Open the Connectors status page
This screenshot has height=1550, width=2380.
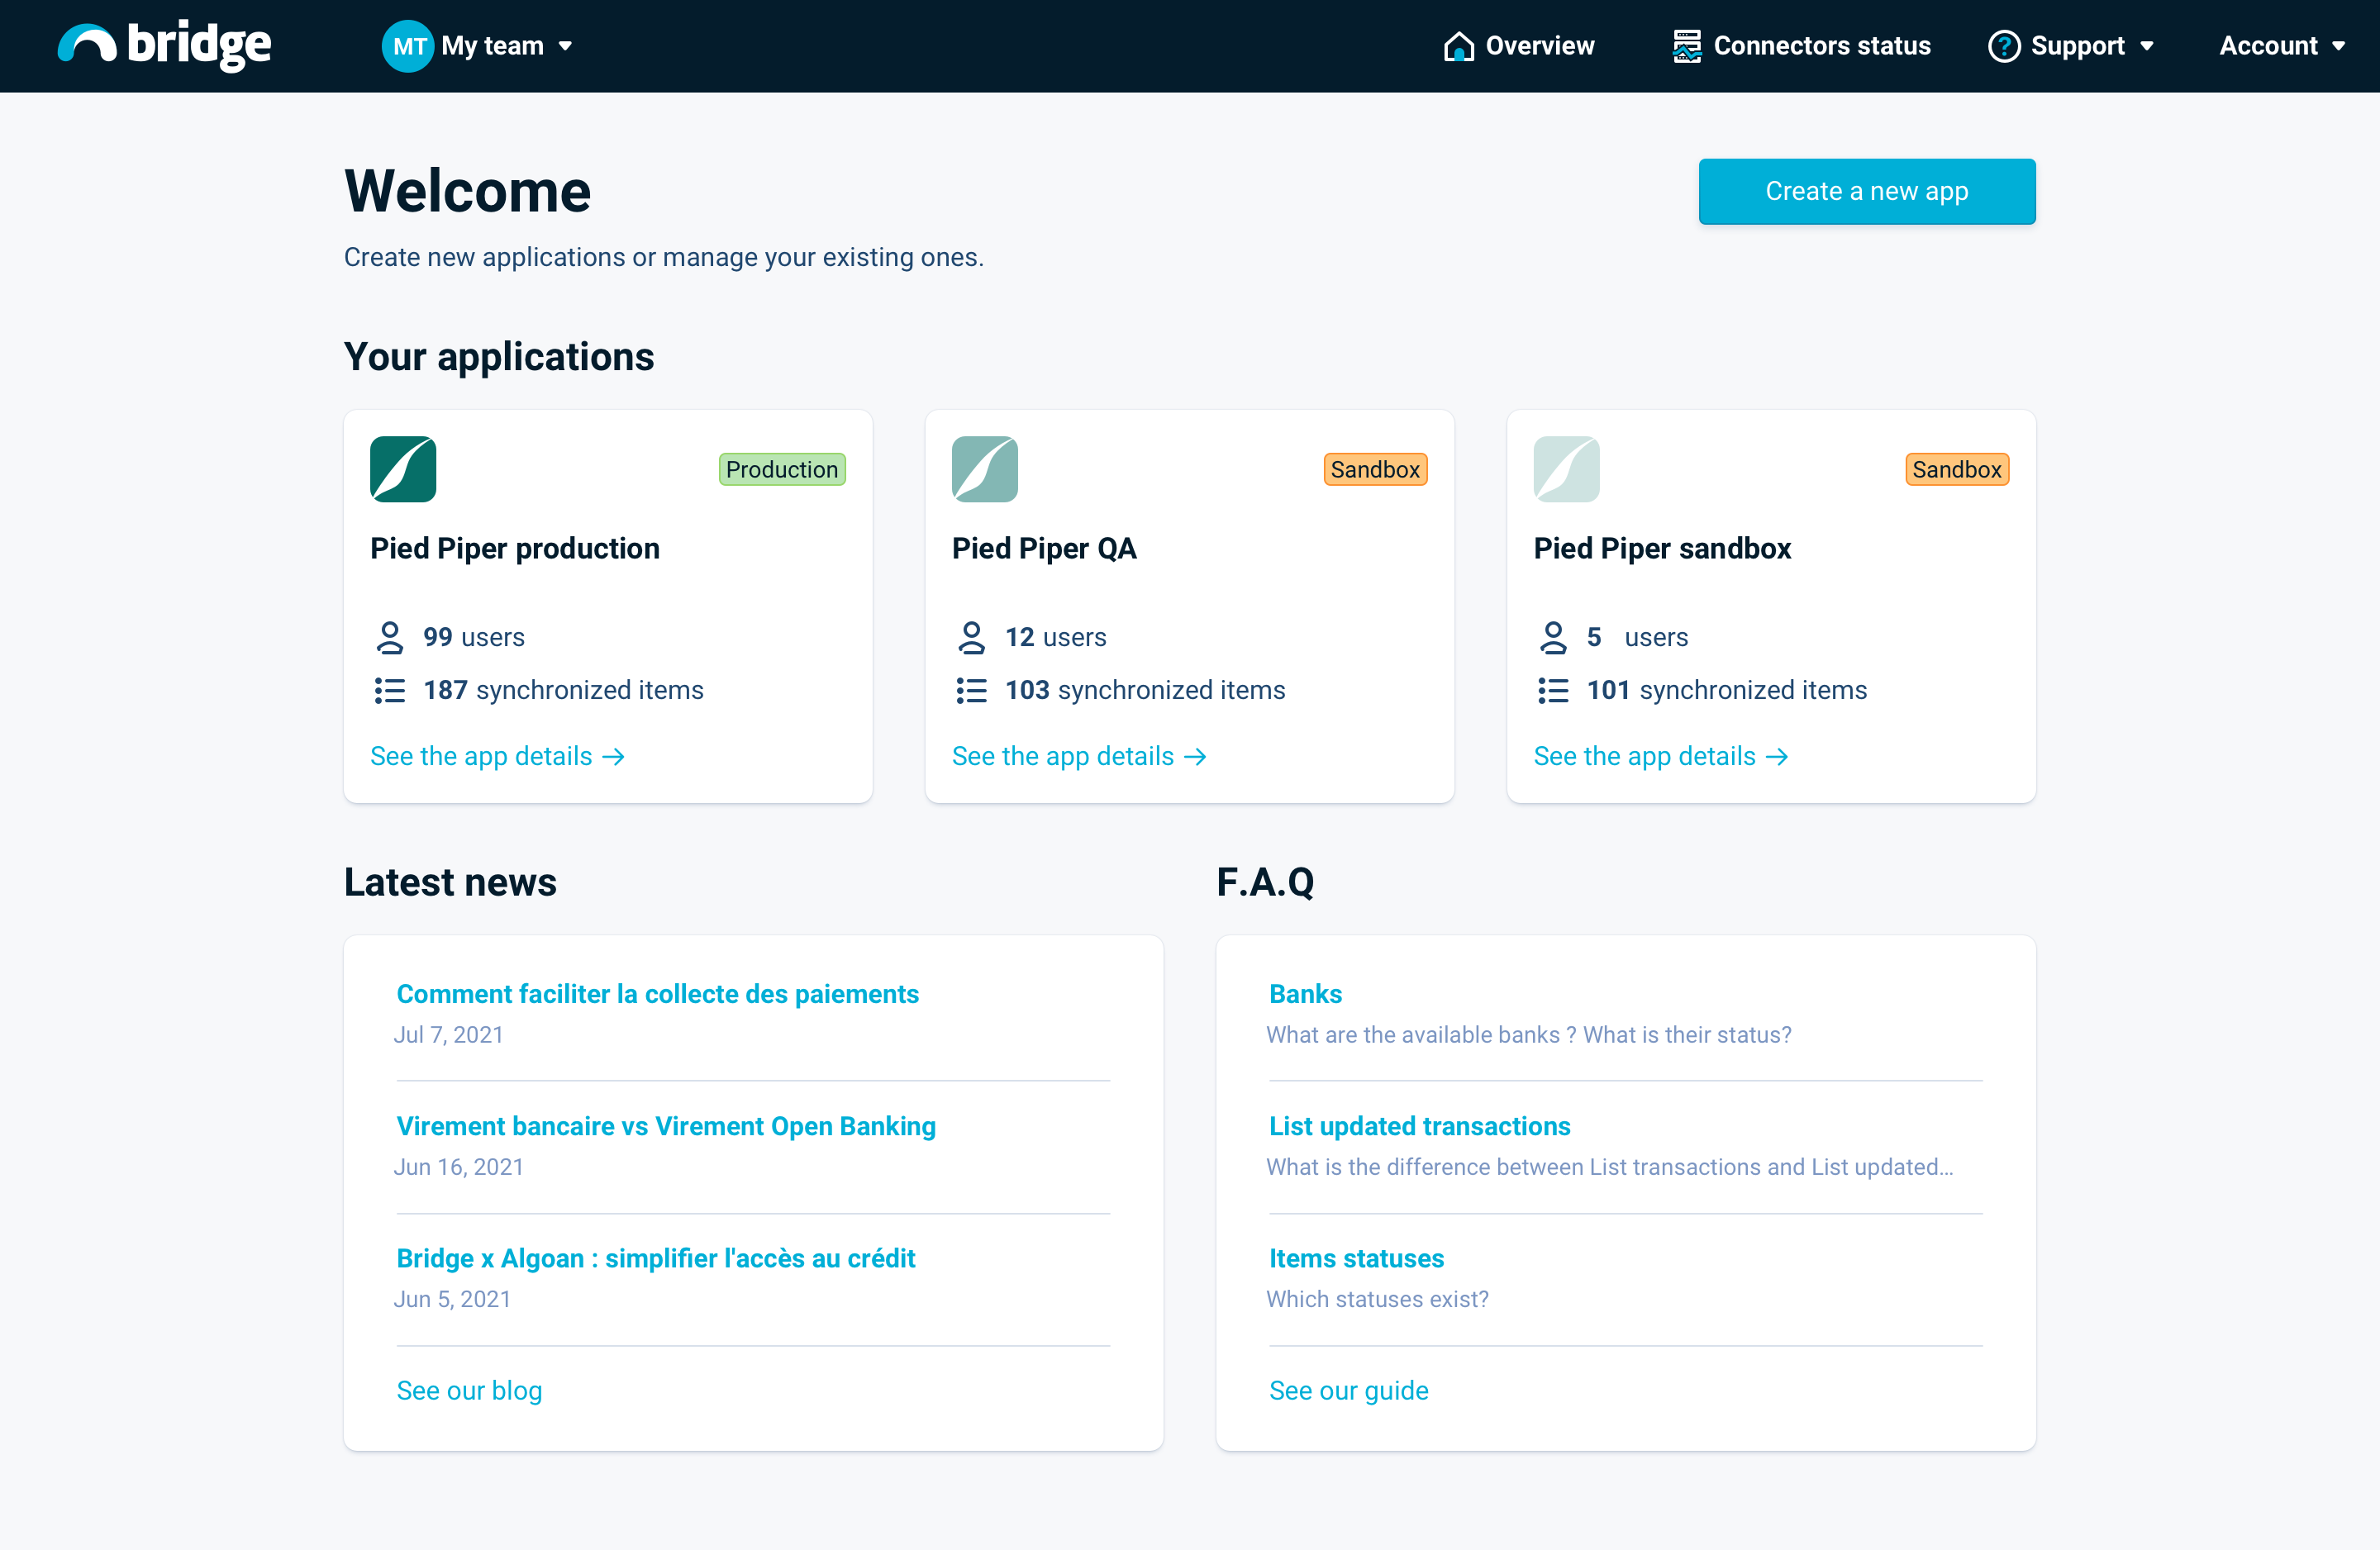[1821, 46]
